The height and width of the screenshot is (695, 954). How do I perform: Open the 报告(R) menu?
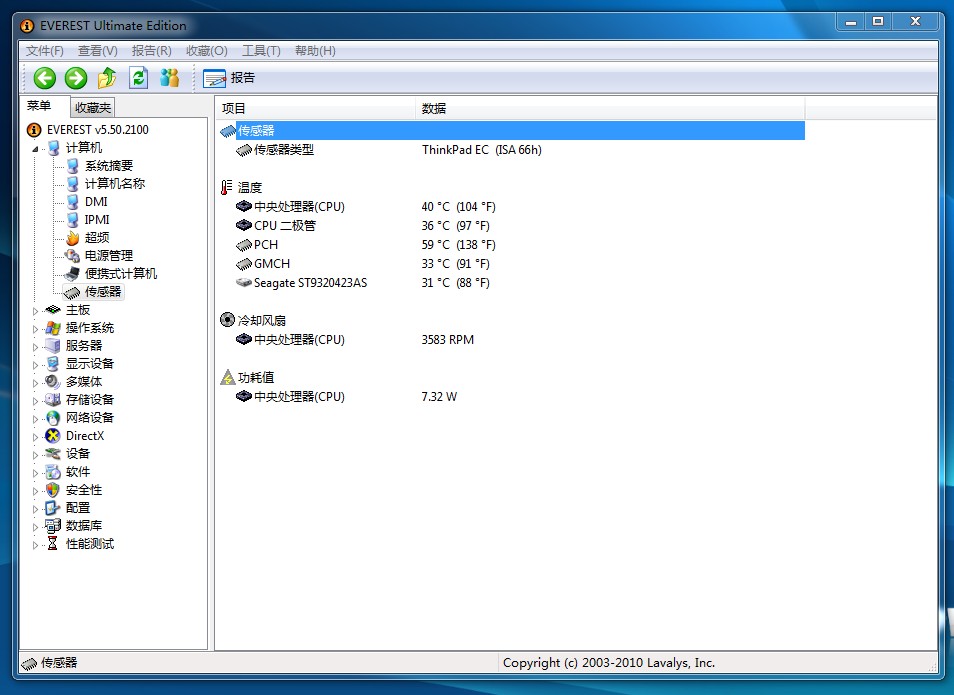coord(151,51)
